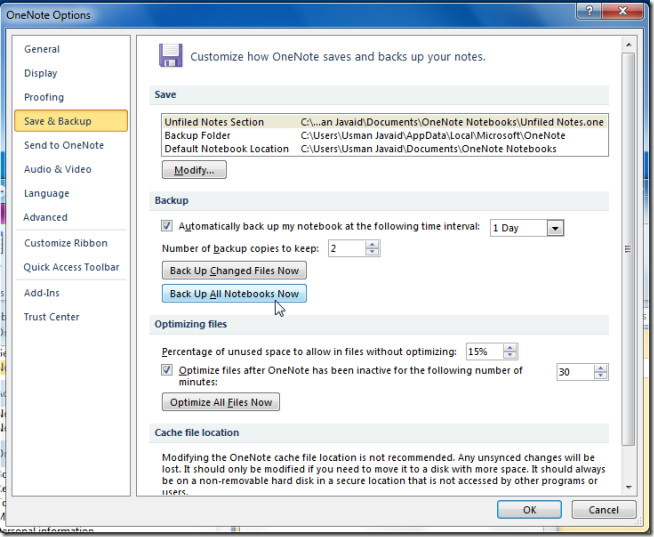Toggle automatic notebook backup checkbox

tap(167, 226)
